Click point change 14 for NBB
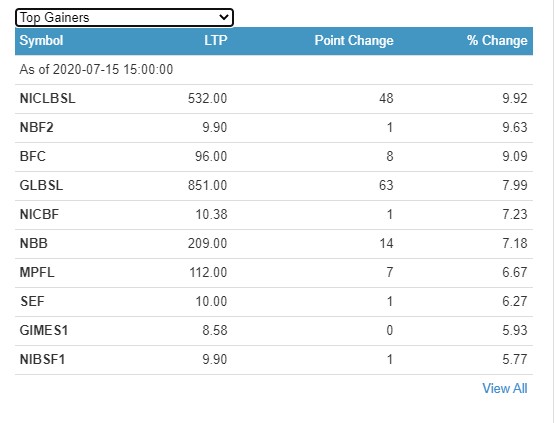The width and height of the screenshot is (554, 423). pyautogui.click(x=386, y=243)
